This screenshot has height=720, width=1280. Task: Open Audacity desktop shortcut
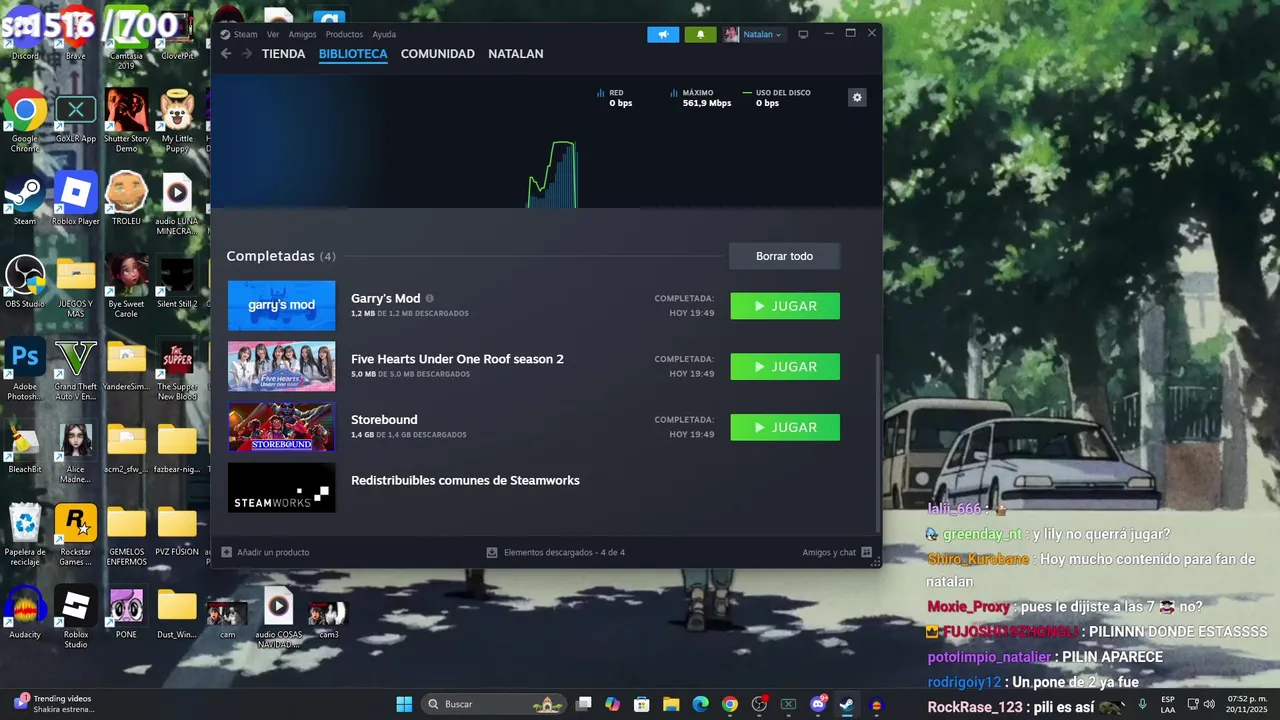25,612
